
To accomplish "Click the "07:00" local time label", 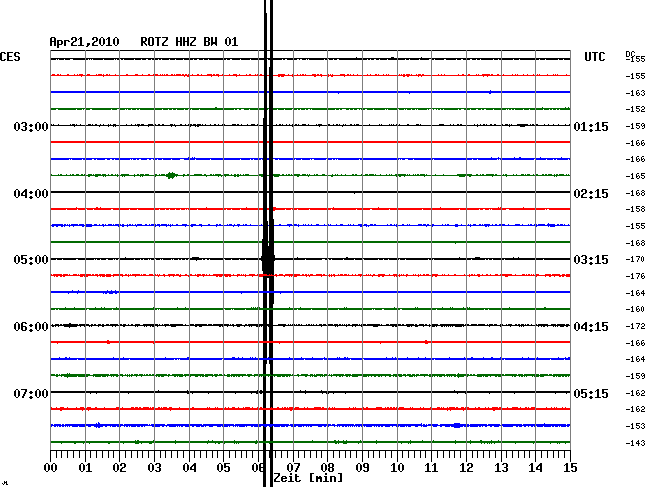I will click(31, 393).
